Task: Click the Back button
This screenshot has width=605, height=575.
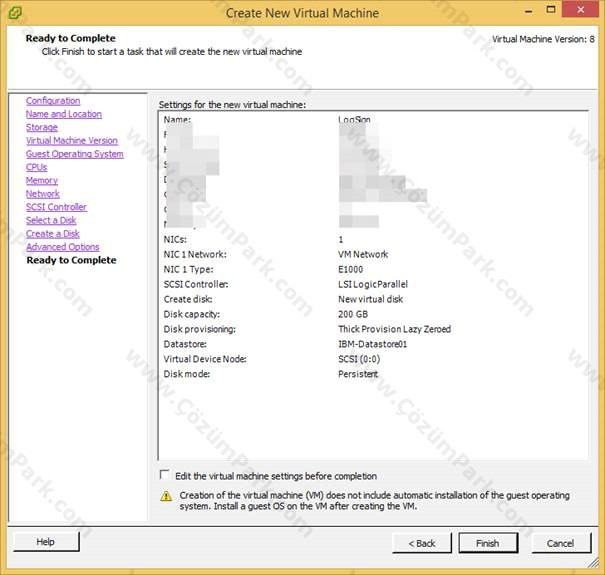Action: 422,543
